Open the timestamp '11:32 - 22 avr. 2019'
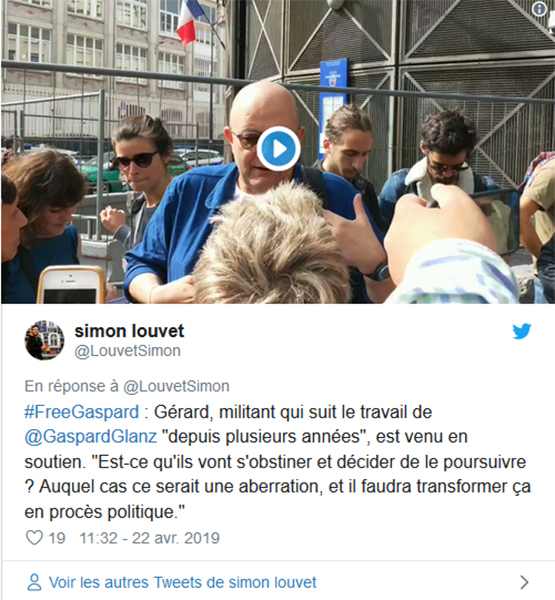This screenshot has height=600, width=555. tap(150, 538)
